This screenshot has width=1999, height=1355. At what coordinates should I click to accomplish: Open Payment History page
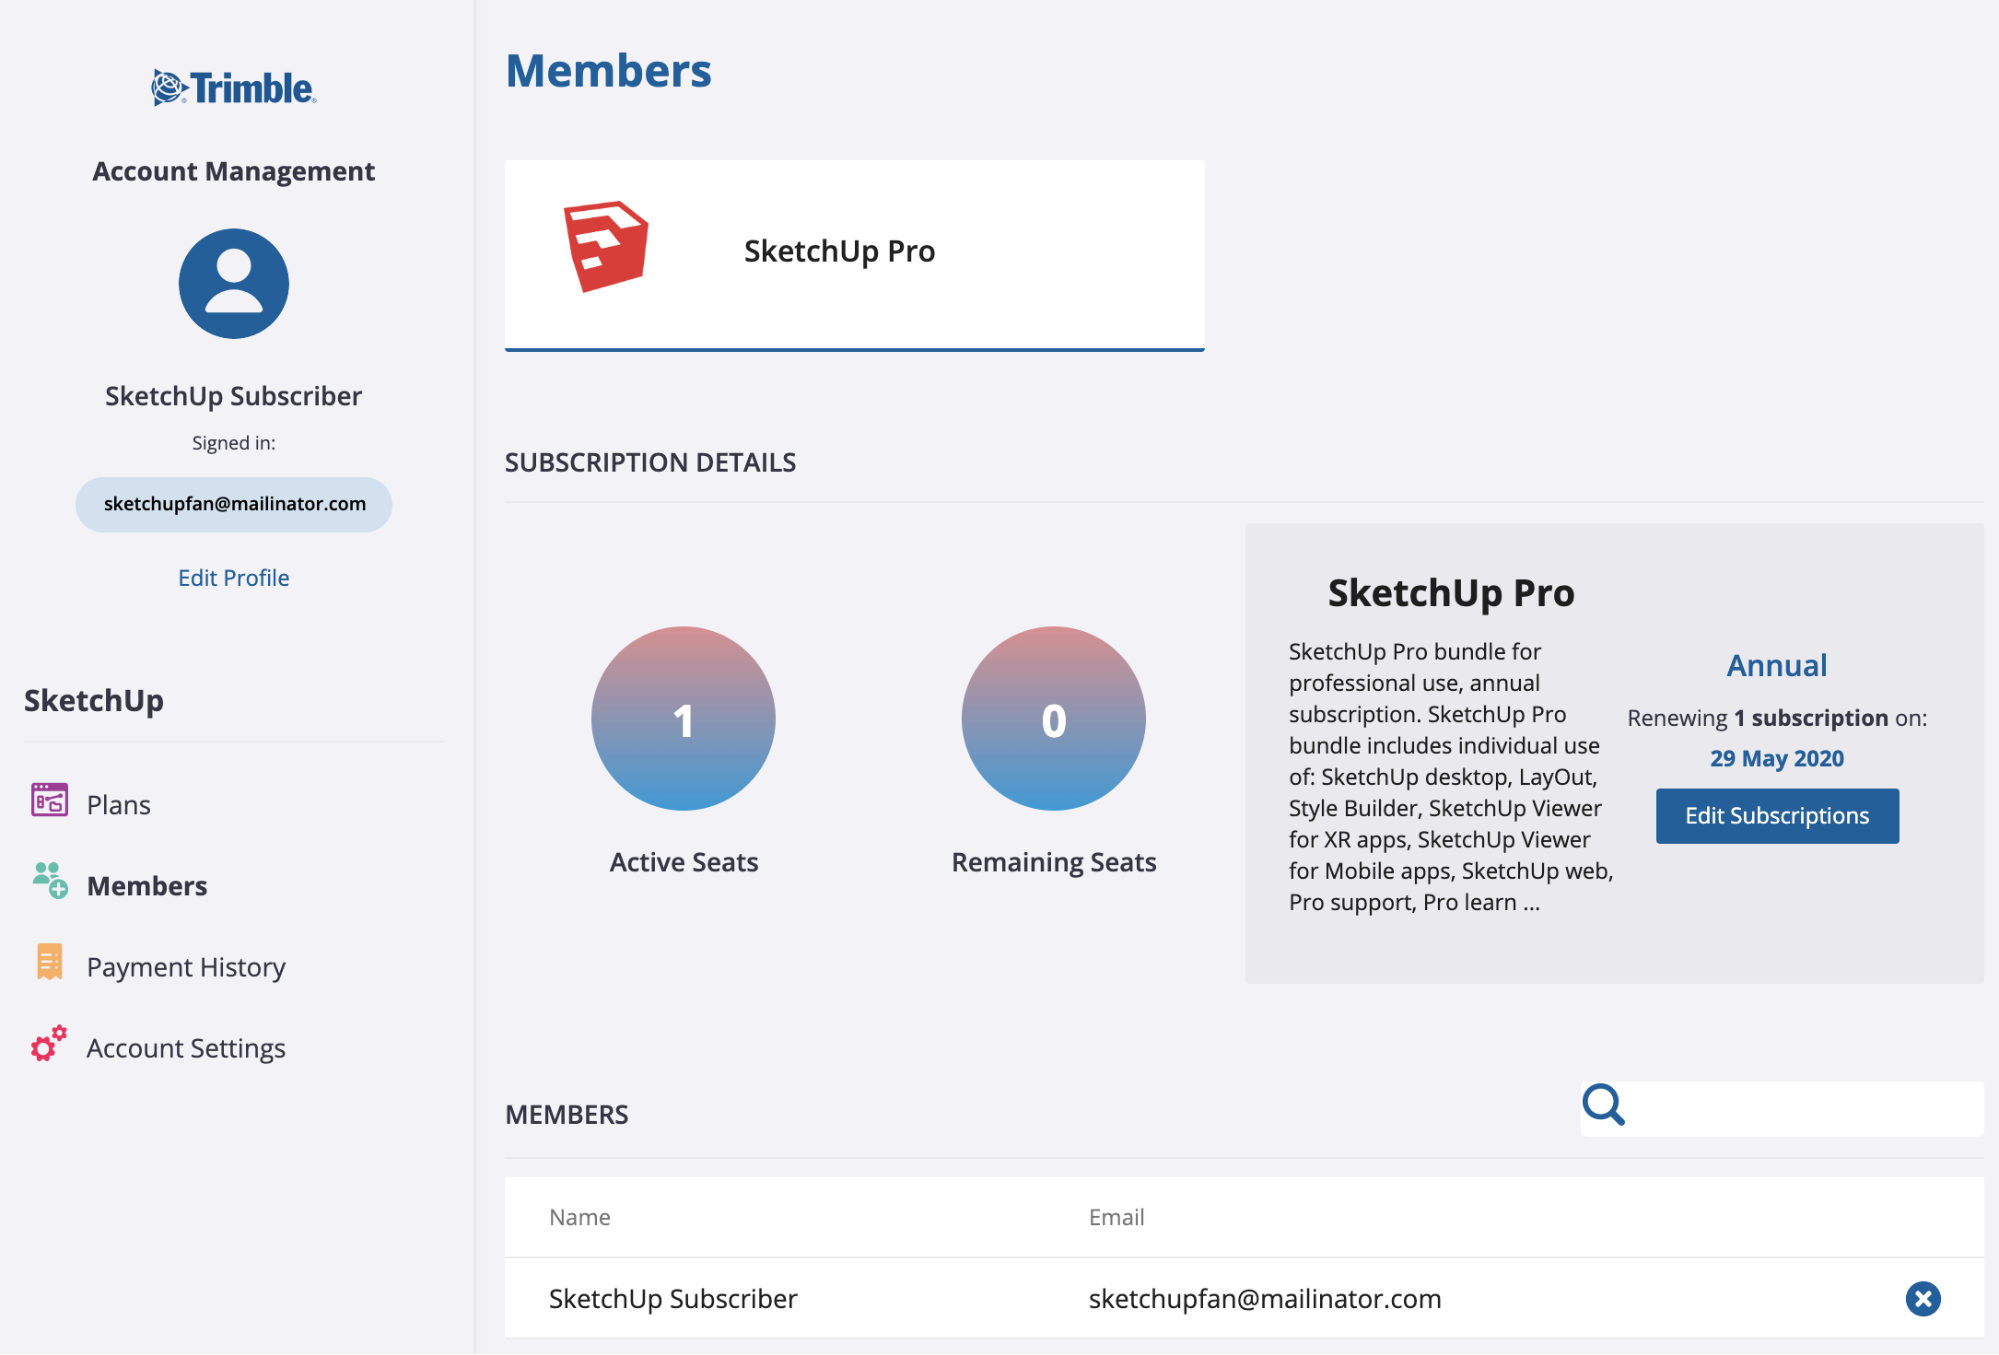coord(186,966)
